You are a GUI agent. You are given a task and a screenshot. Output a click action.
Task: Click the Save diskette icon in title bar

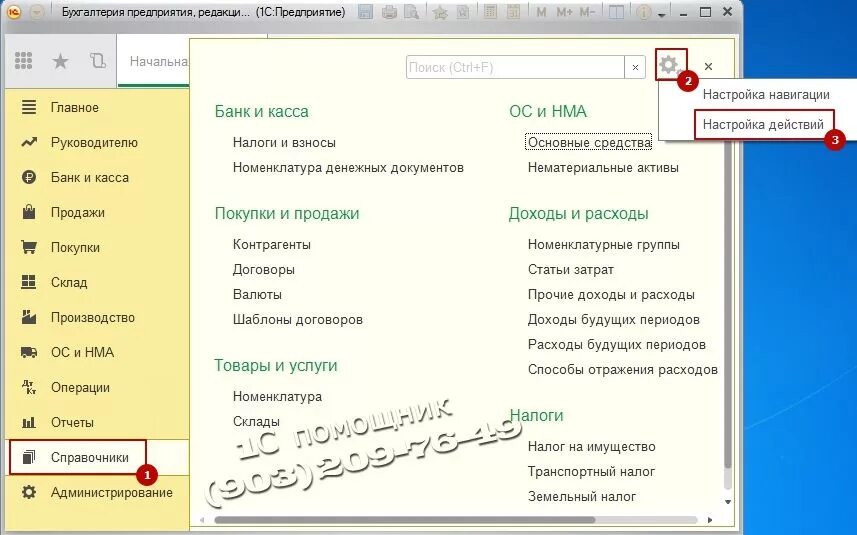coord(366,11)
